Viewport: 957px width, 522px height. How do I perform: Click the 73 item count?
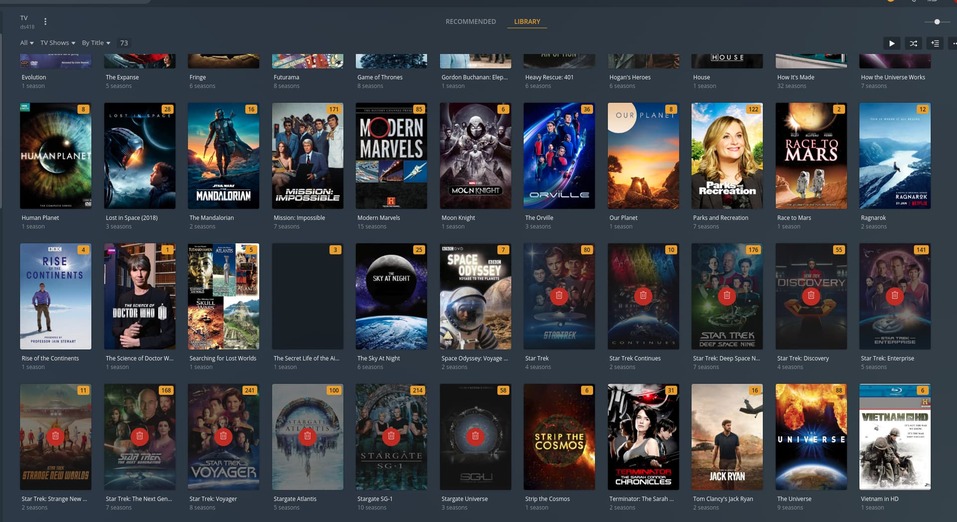coord(124,43)
